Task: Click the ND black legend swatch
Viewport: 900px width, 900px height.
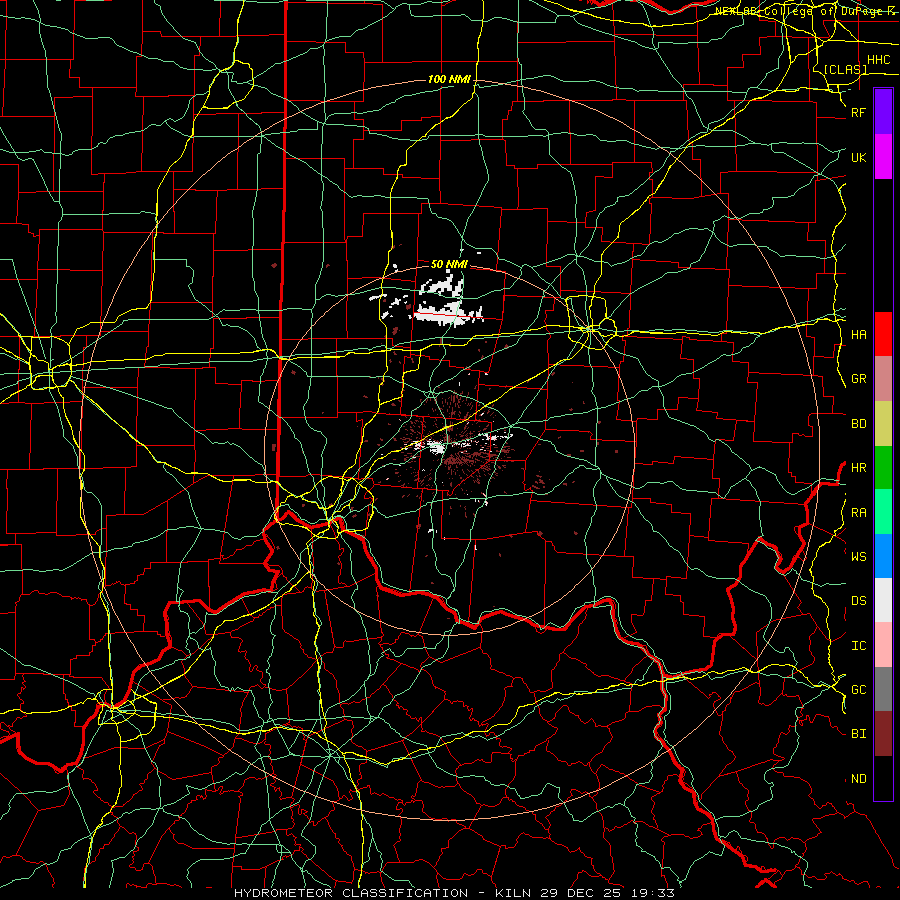Action: coord(883,778)
